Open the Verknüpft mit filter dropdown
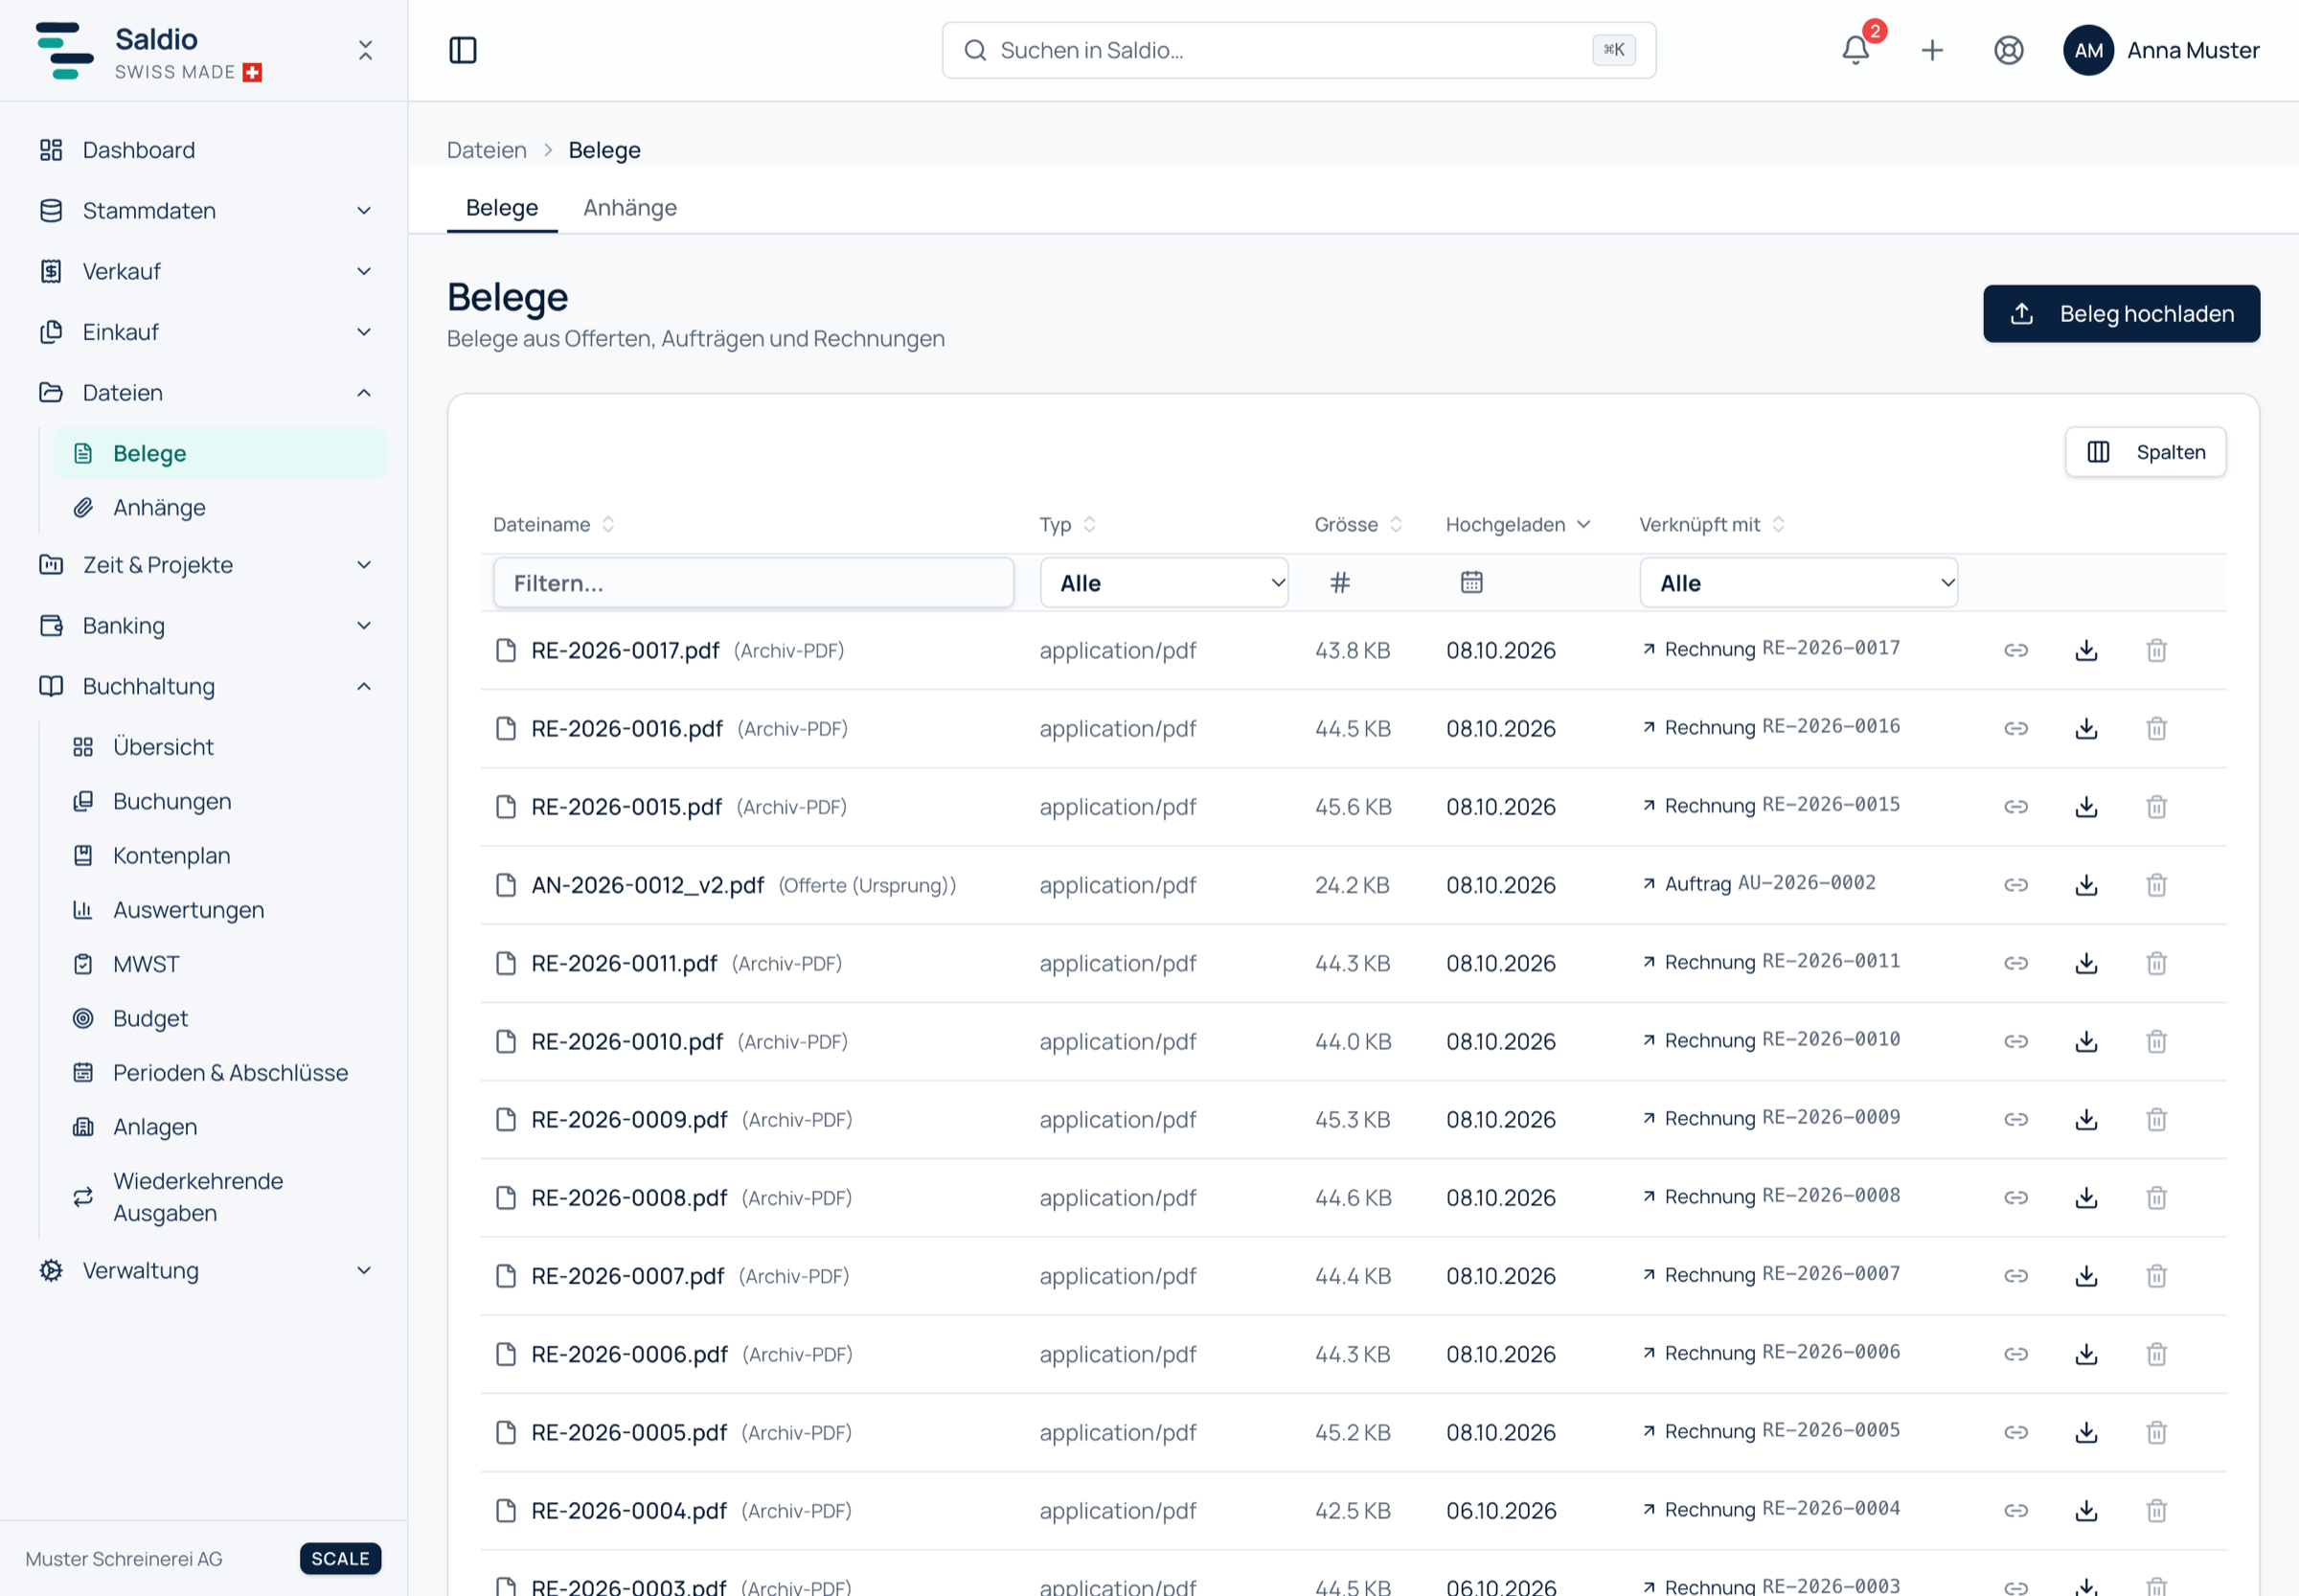 (1798, 583)
